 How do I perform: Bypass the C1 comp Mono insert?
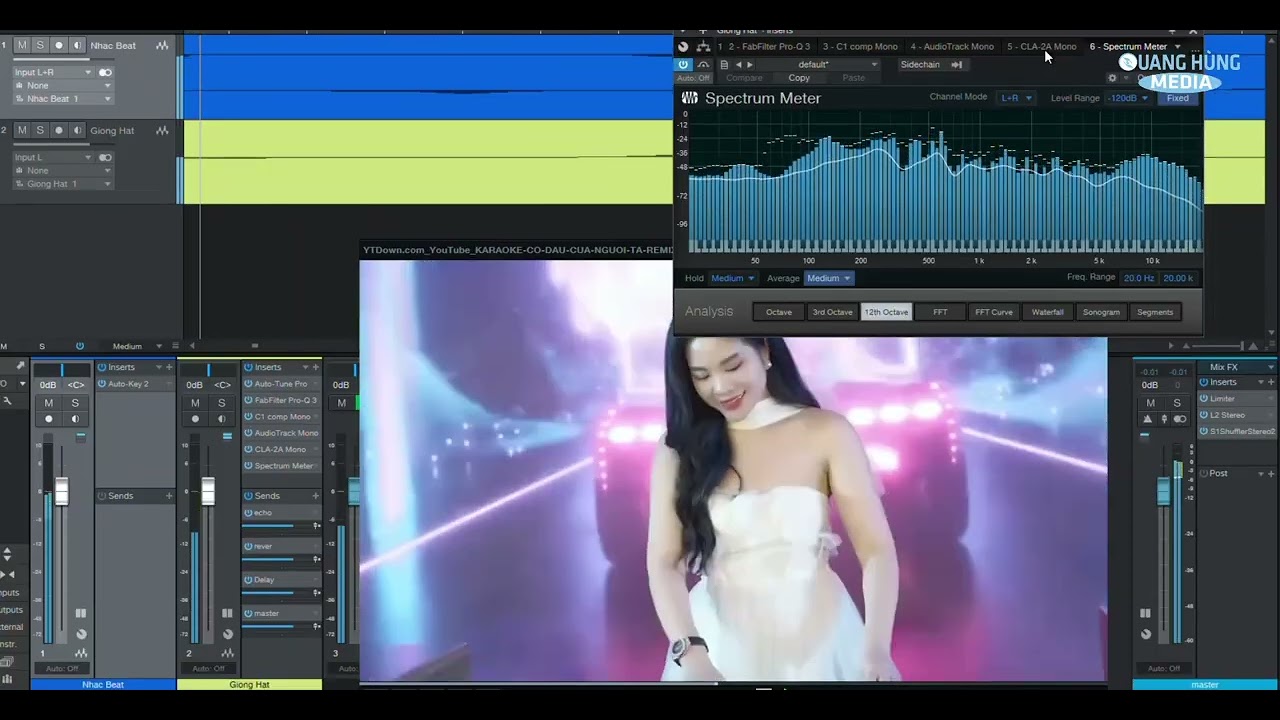[249, 417]
